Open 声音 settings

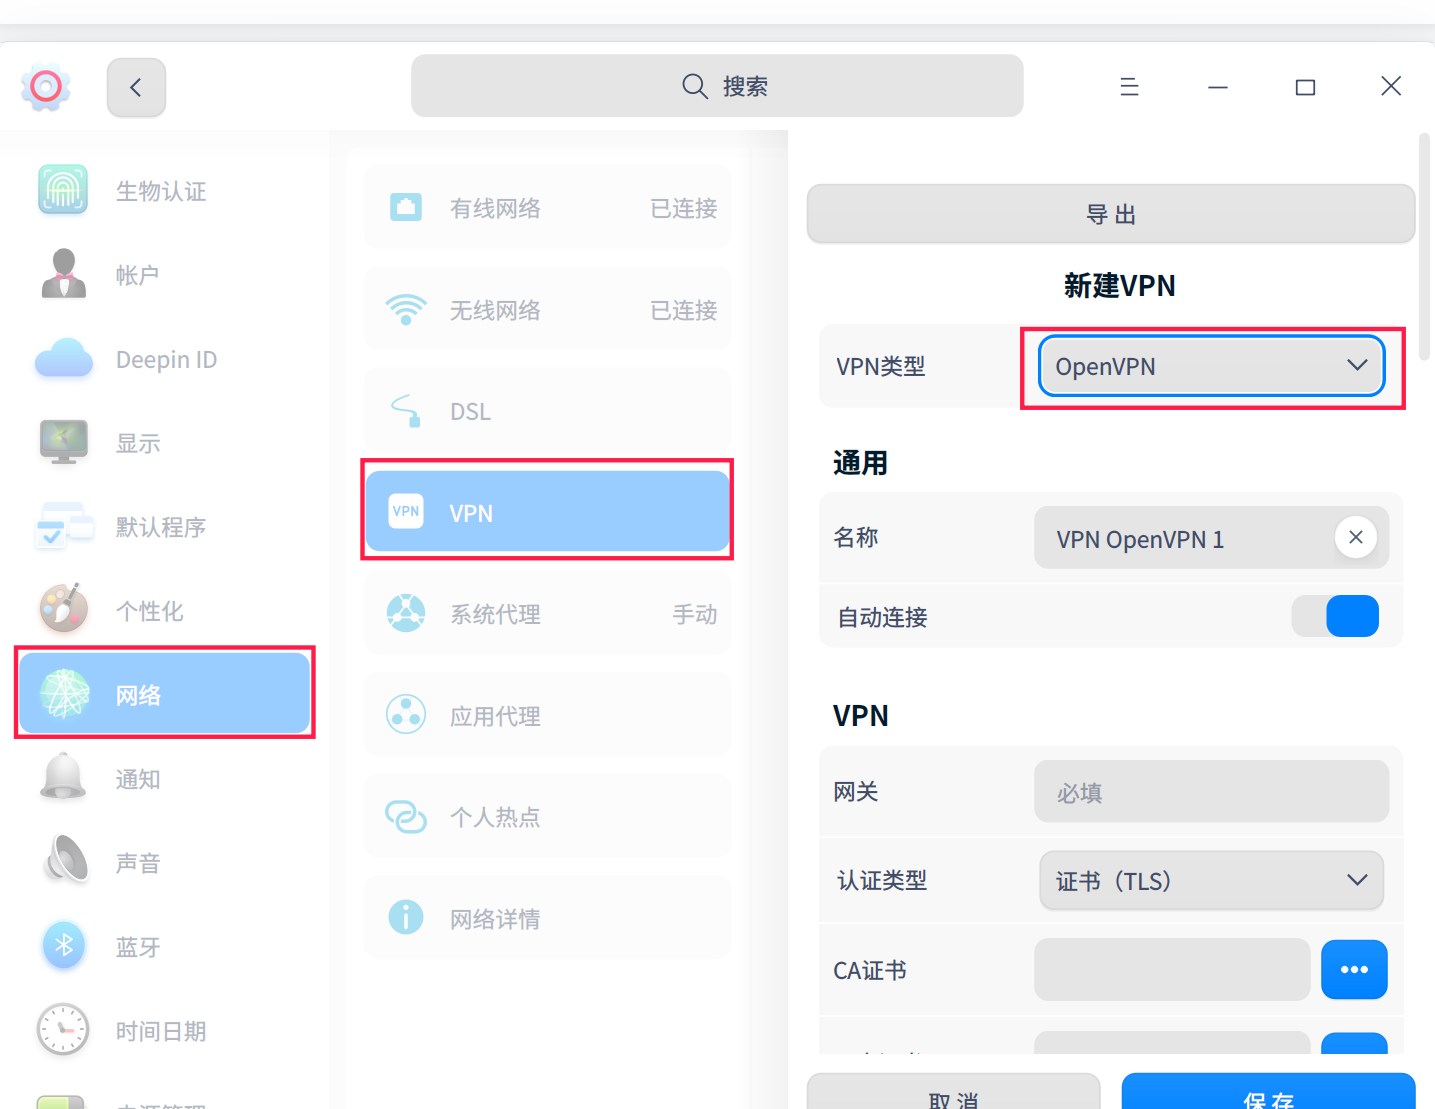[165, 862]
